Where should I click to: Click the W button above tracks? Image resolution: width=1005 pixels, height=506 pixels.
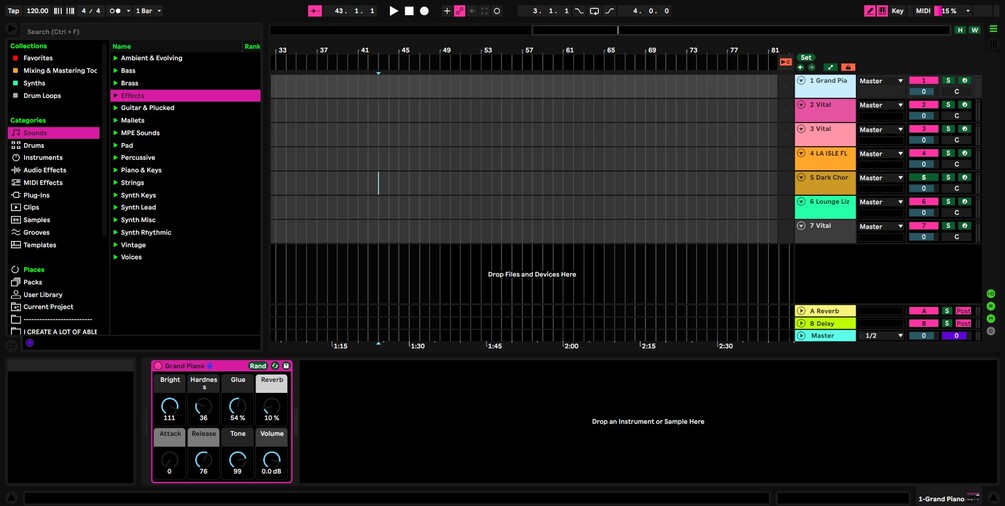pyautogui.click(x=974, y=30)
